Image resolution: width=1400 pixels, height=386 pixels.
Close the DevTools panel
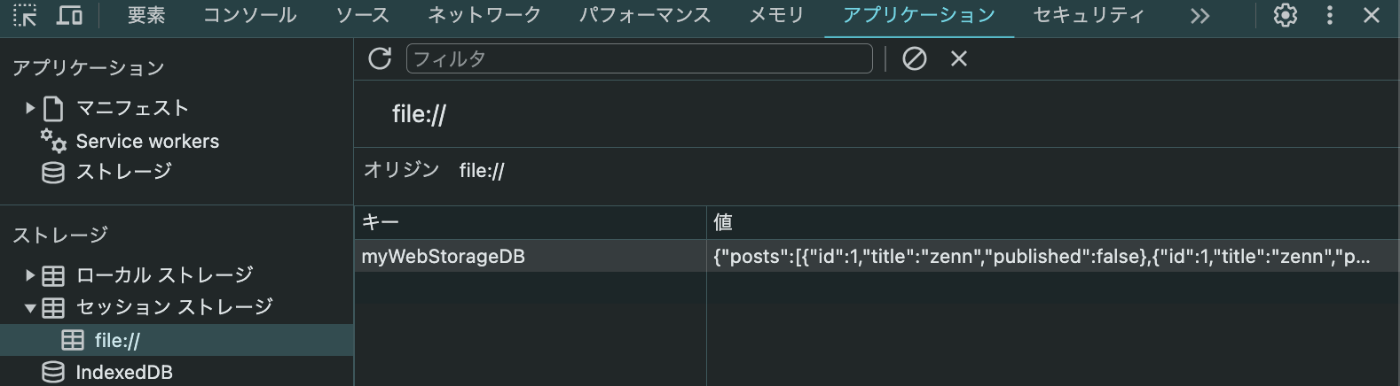1371,15
